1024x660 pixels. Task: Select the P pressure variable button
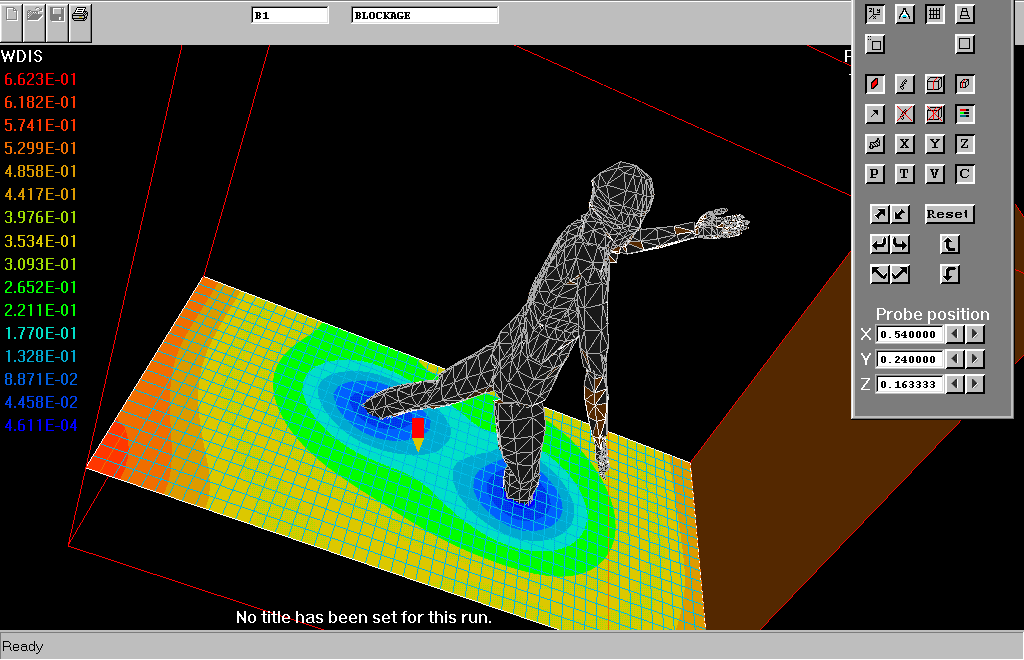874,174
